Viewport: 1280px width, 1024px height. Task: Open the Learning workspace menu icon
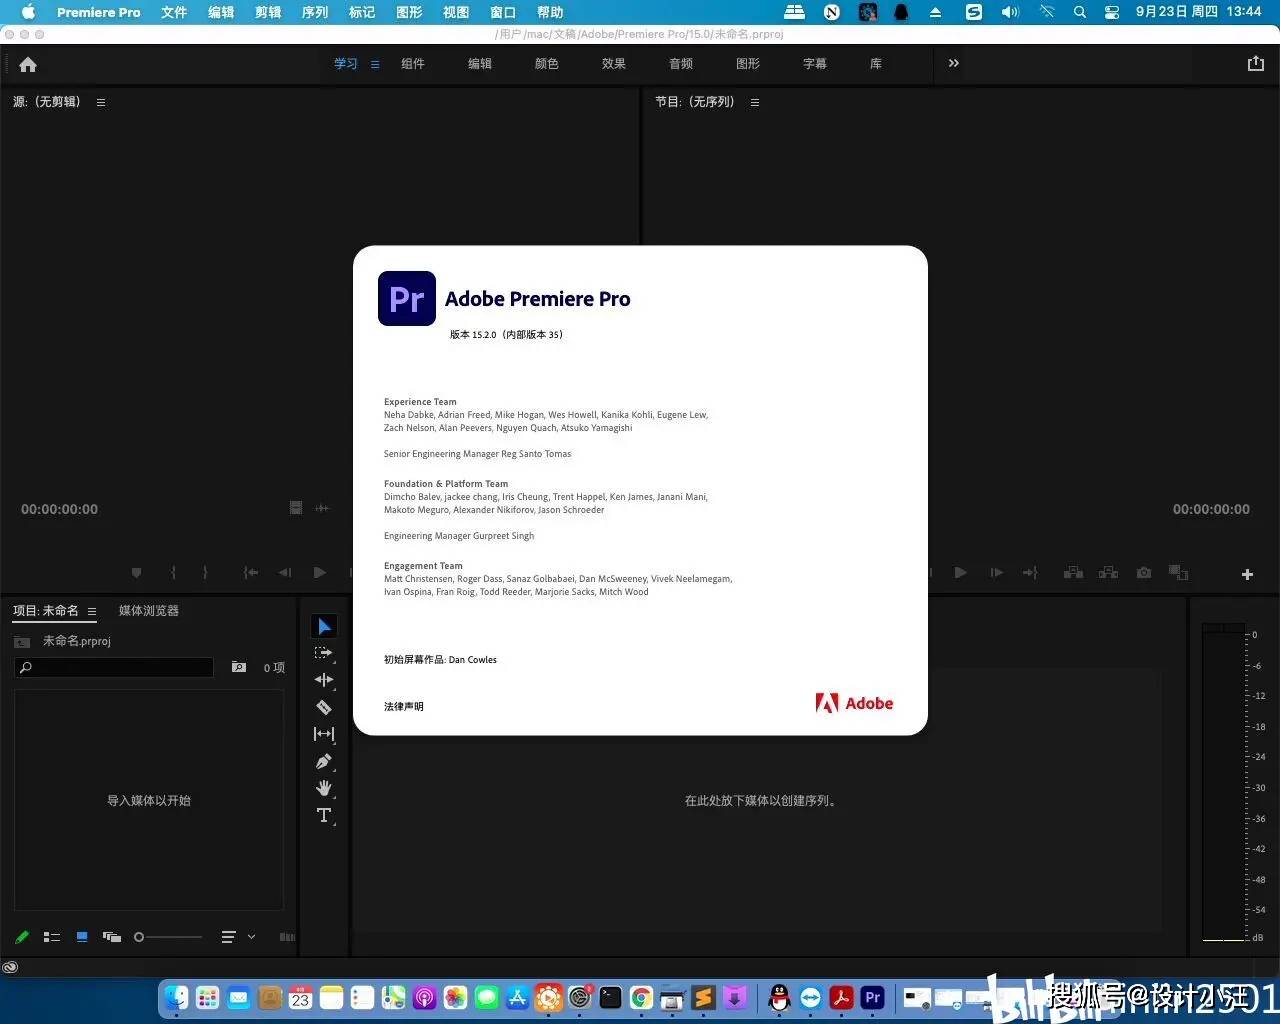click(x=375, y=64)
